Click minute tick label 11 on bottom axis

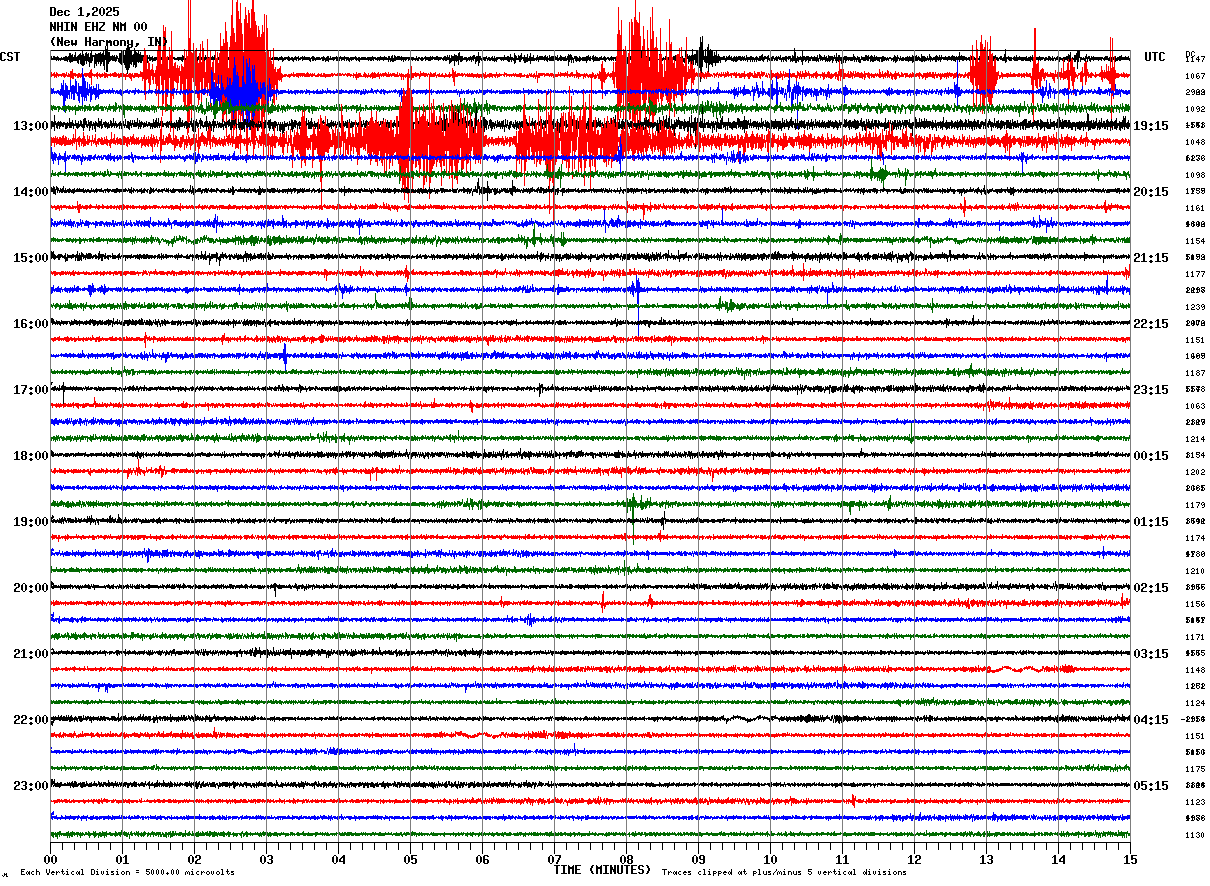click(842, 859)
